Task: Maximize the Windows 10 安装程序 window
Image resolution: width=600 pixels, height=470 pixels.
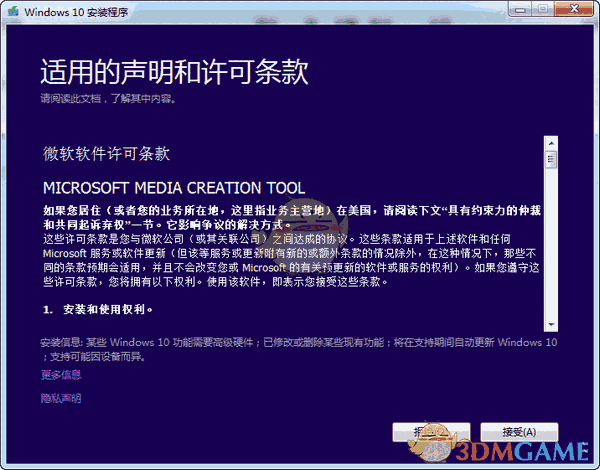Action: [x=543, y=9]
